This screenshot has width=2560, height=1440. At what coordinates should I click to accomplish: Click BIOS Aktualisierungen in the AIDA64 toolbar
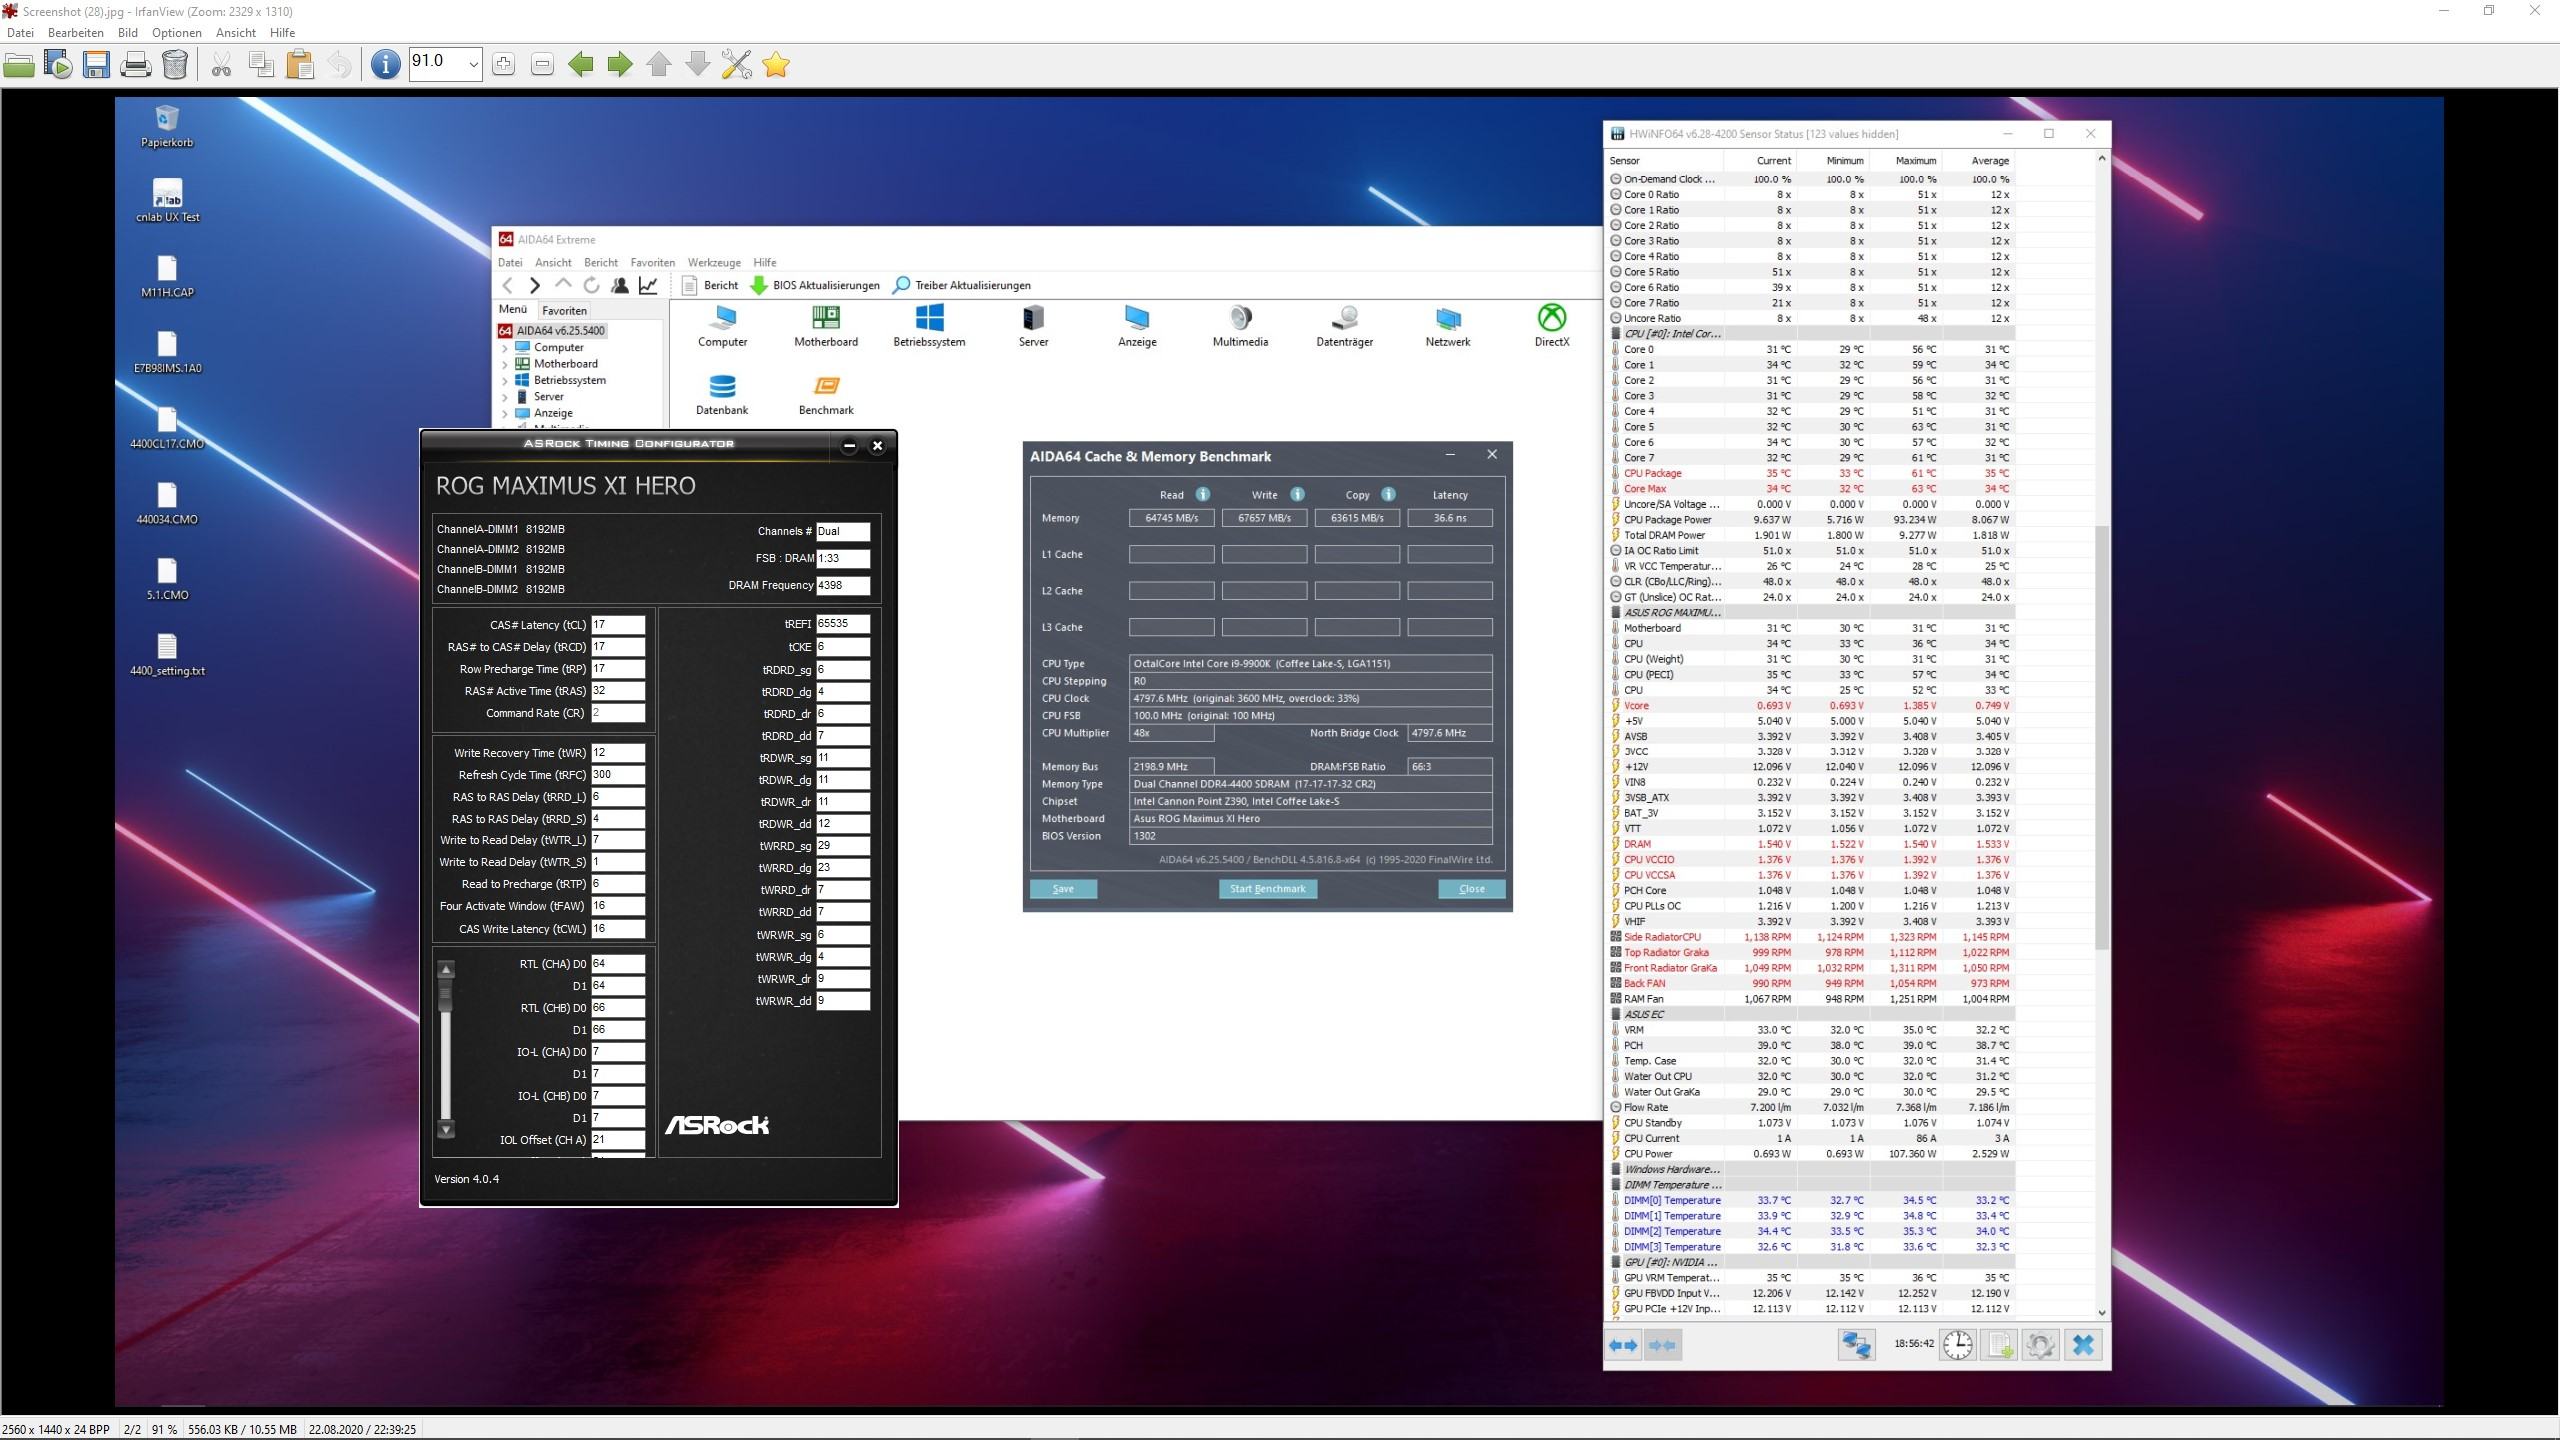(815, 285)
